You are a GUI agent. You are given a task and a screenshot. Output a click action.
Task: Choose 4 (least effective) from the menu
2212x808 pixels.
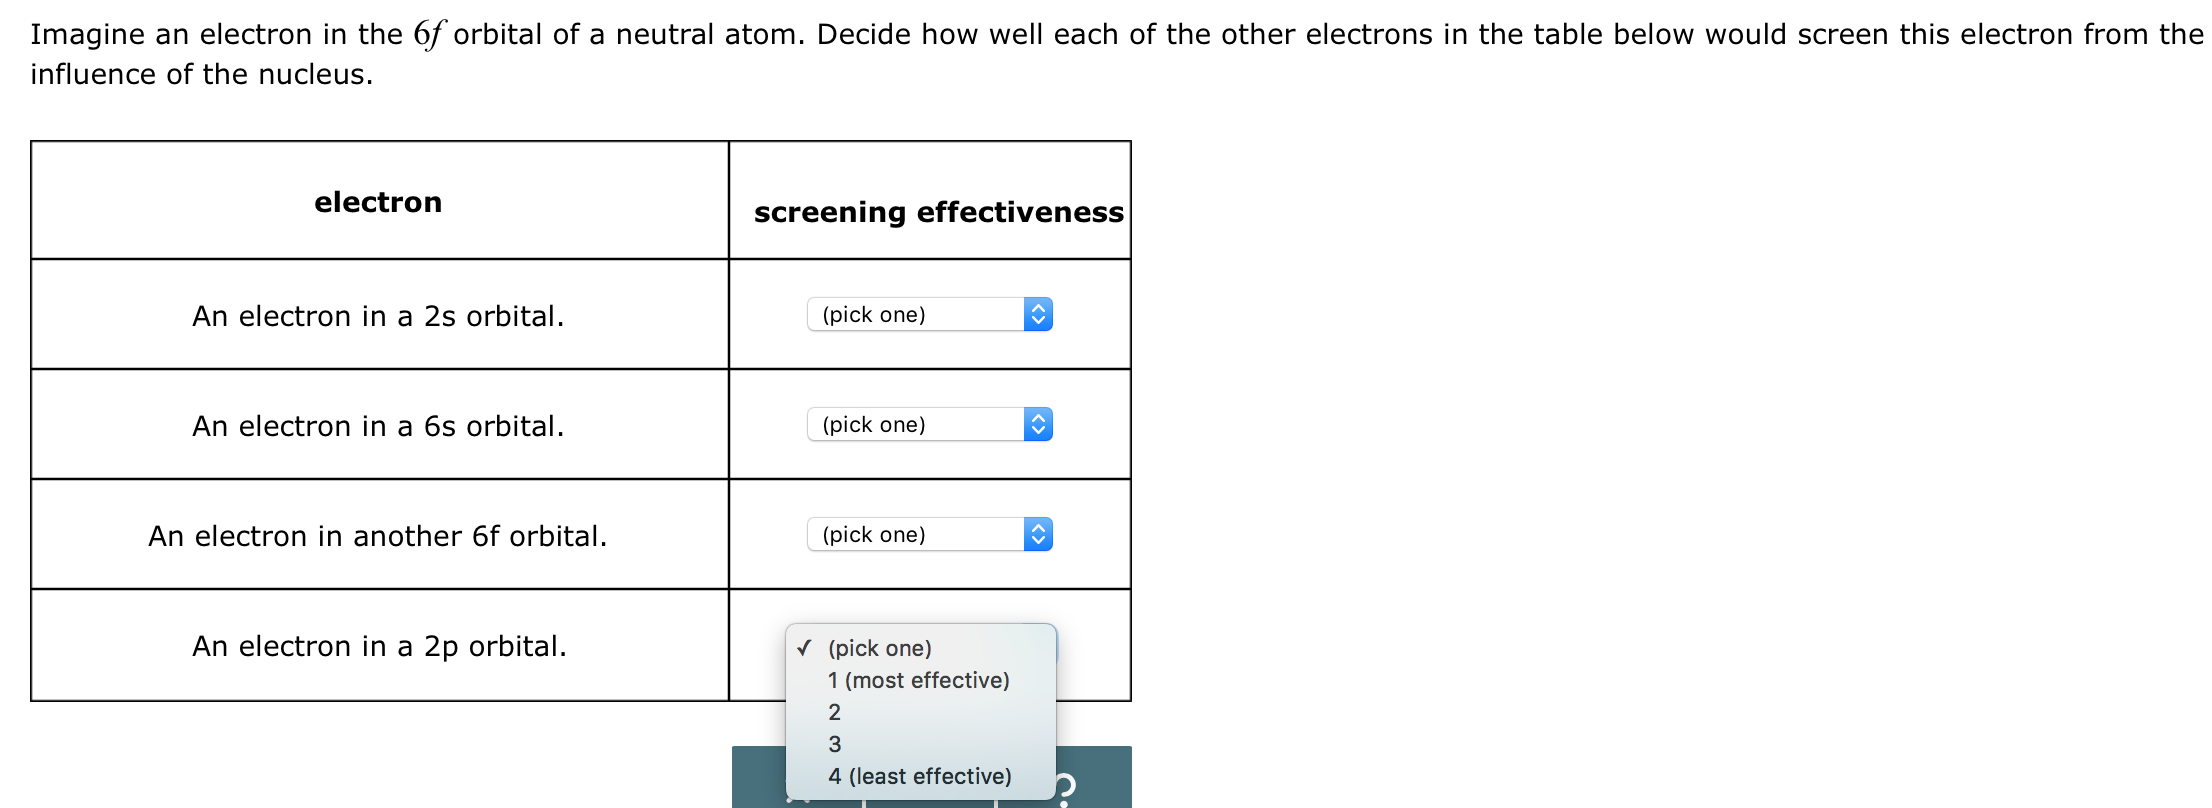[919, 776]
